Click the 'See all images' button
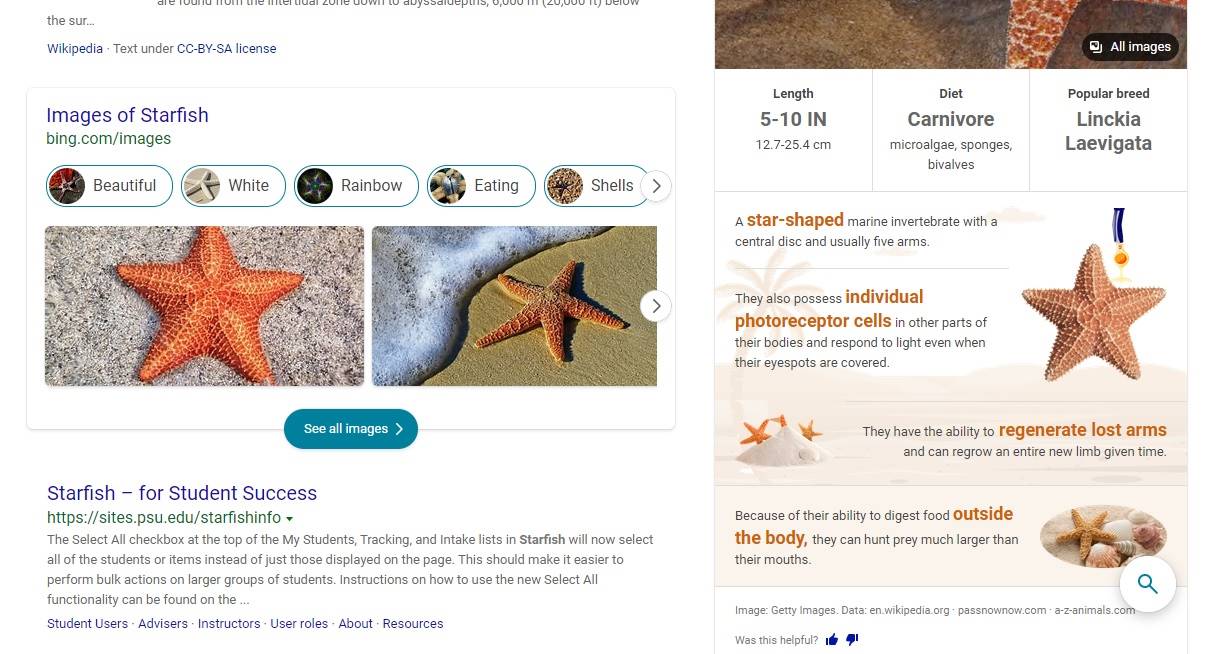 point(351,429)
